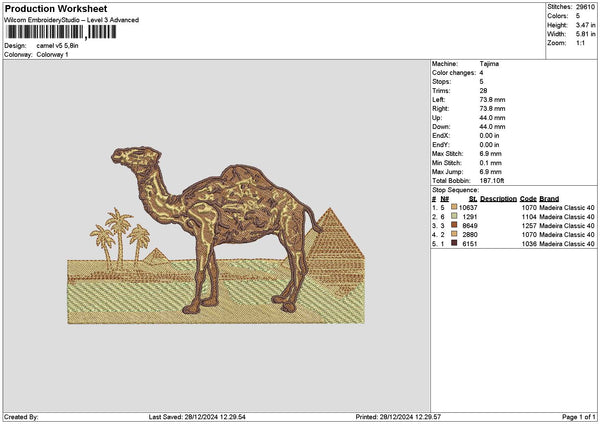Click the color swatch for stop 1 (10637 stitches)

454,207
